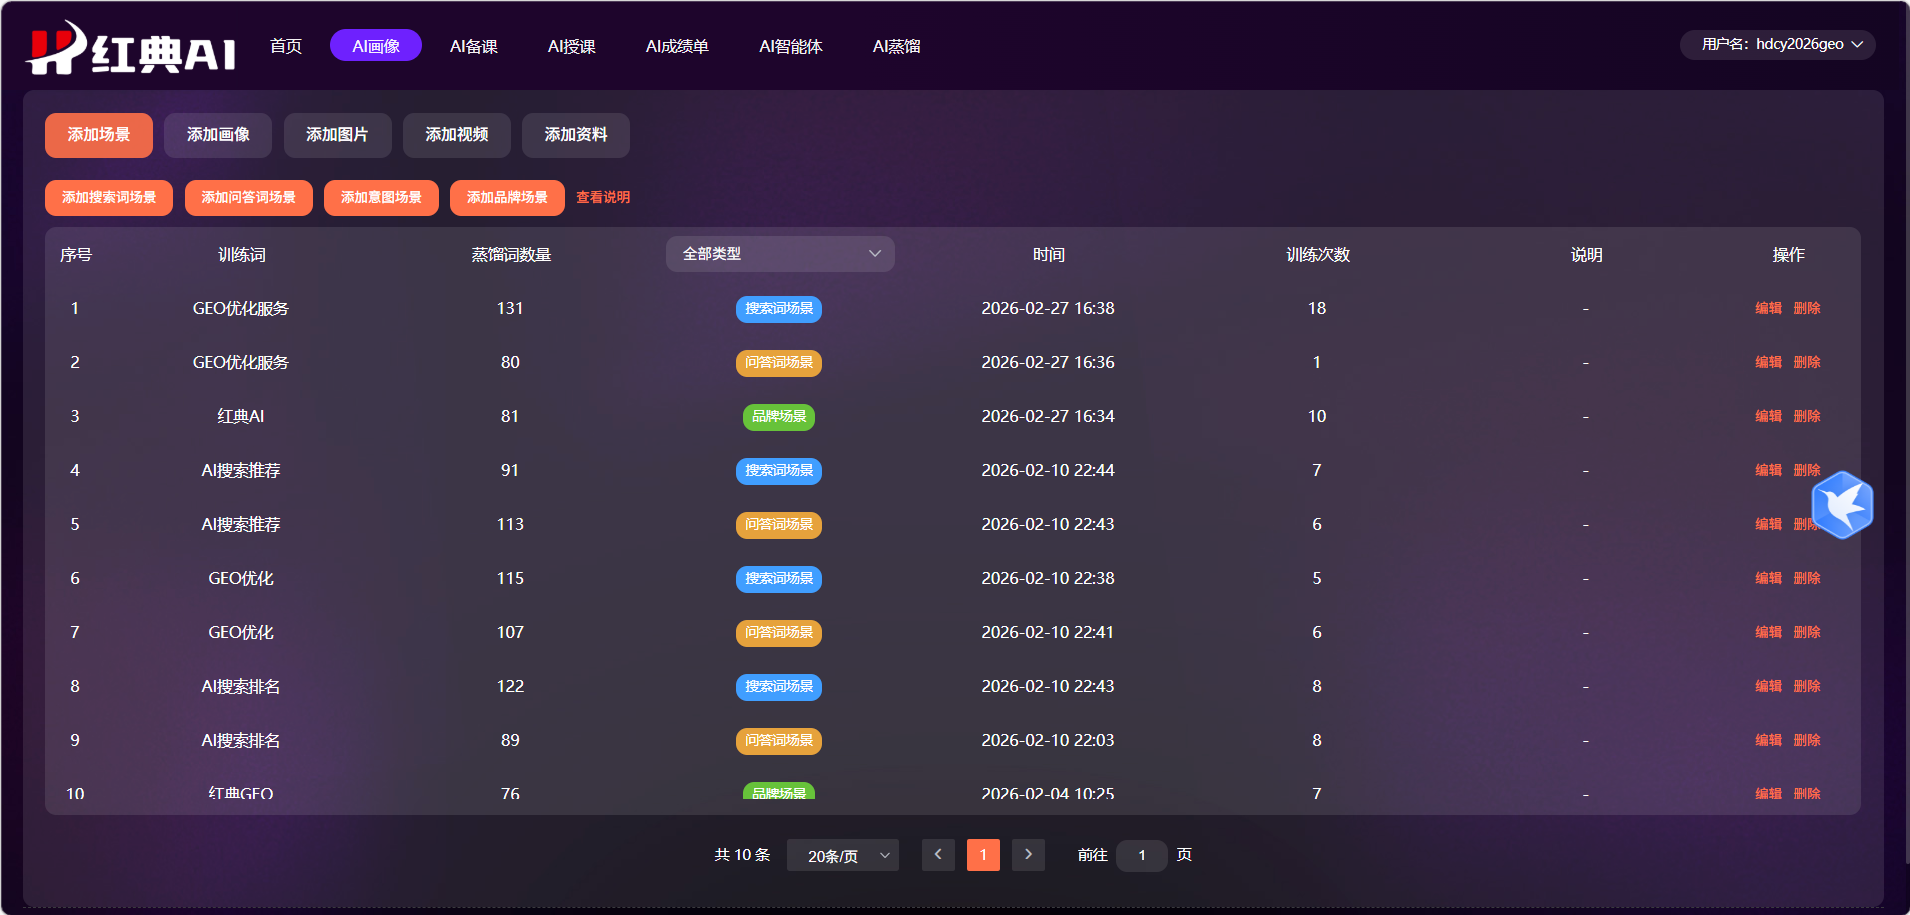Switch to the 添加画像 tab
The image size is (1910, 915).
[x=218, y=135]
